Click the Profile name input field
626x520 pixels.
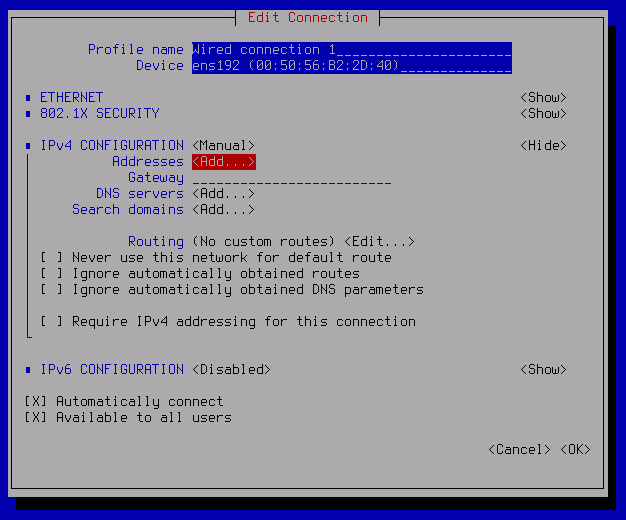click(352, 50)
